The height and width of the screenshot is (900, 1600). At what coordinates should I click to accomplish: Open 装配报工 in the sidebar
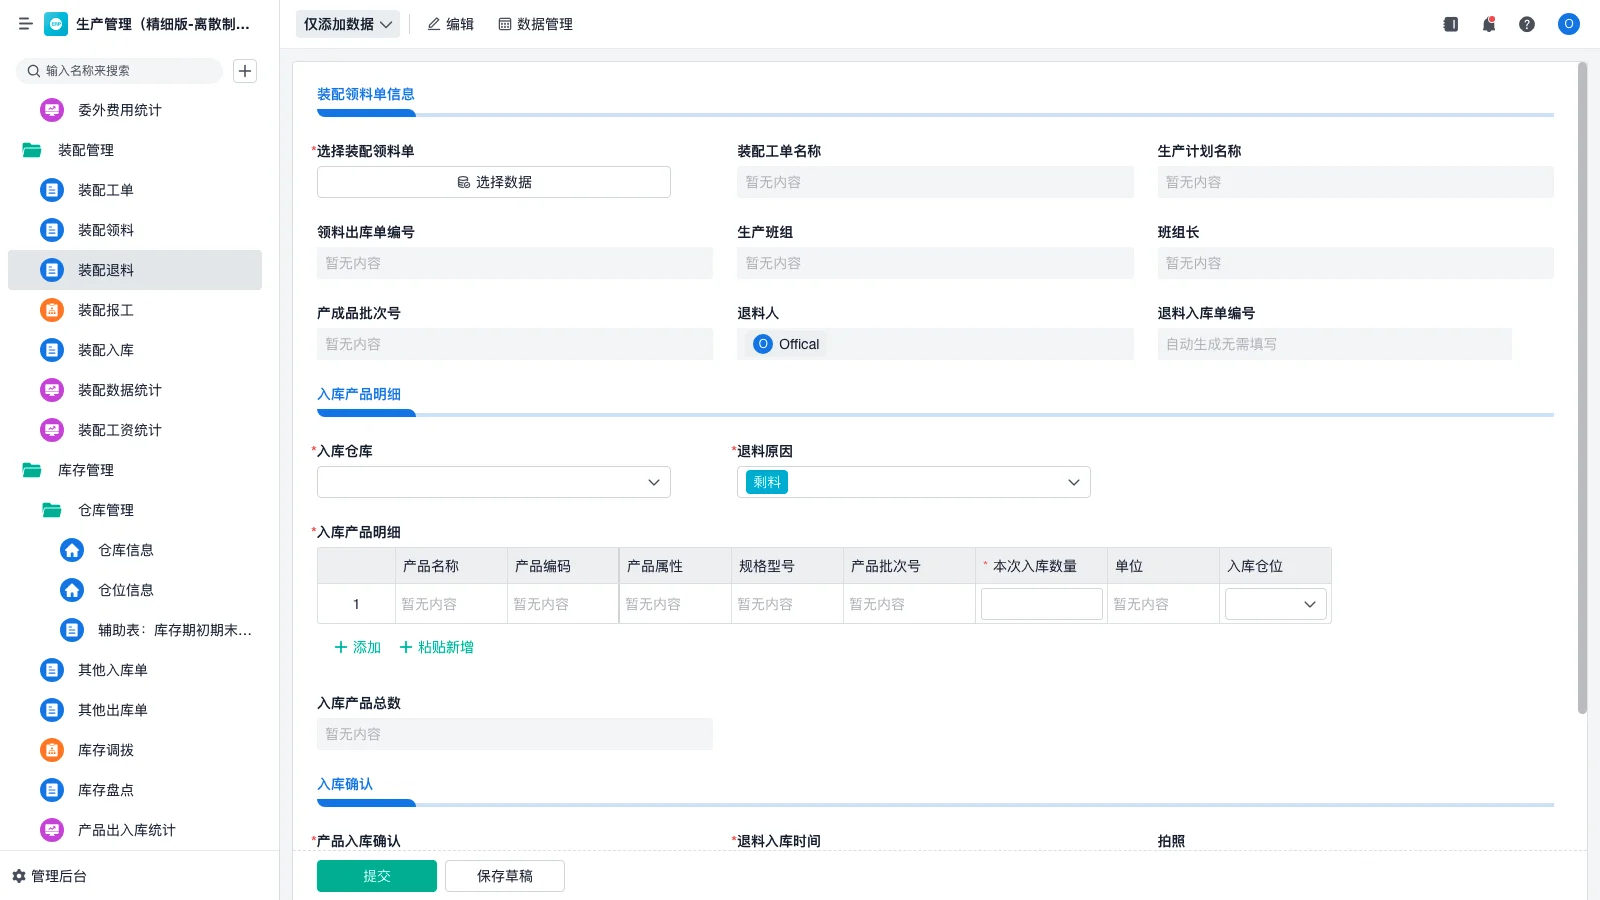point(107,310)
